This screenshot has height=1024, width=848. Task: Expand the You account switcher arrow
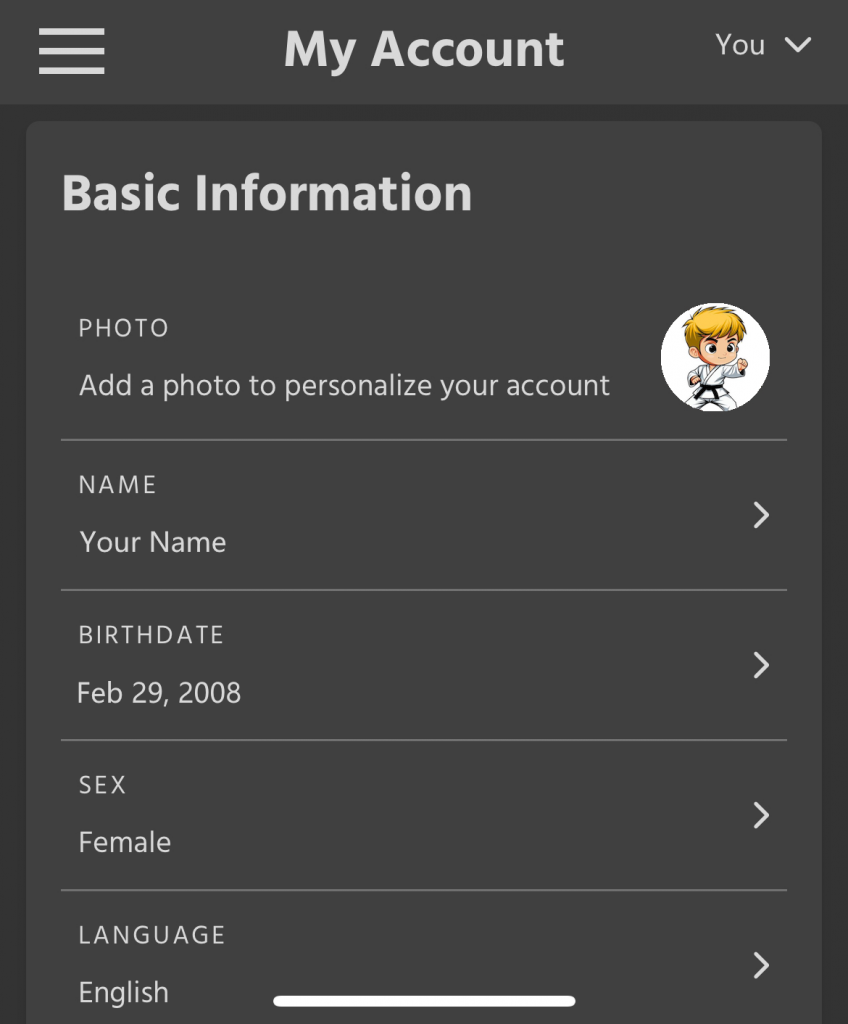click(x=797, y=45)
